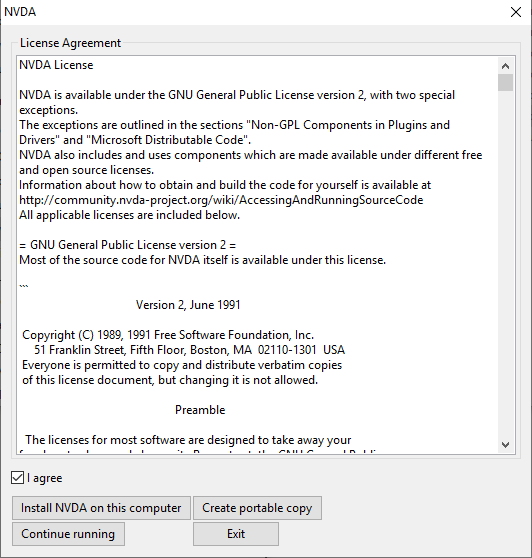This screenshot has width=532, height=558.
Task: Click the "Preamble" heading in the license
Action: point(200,410)
